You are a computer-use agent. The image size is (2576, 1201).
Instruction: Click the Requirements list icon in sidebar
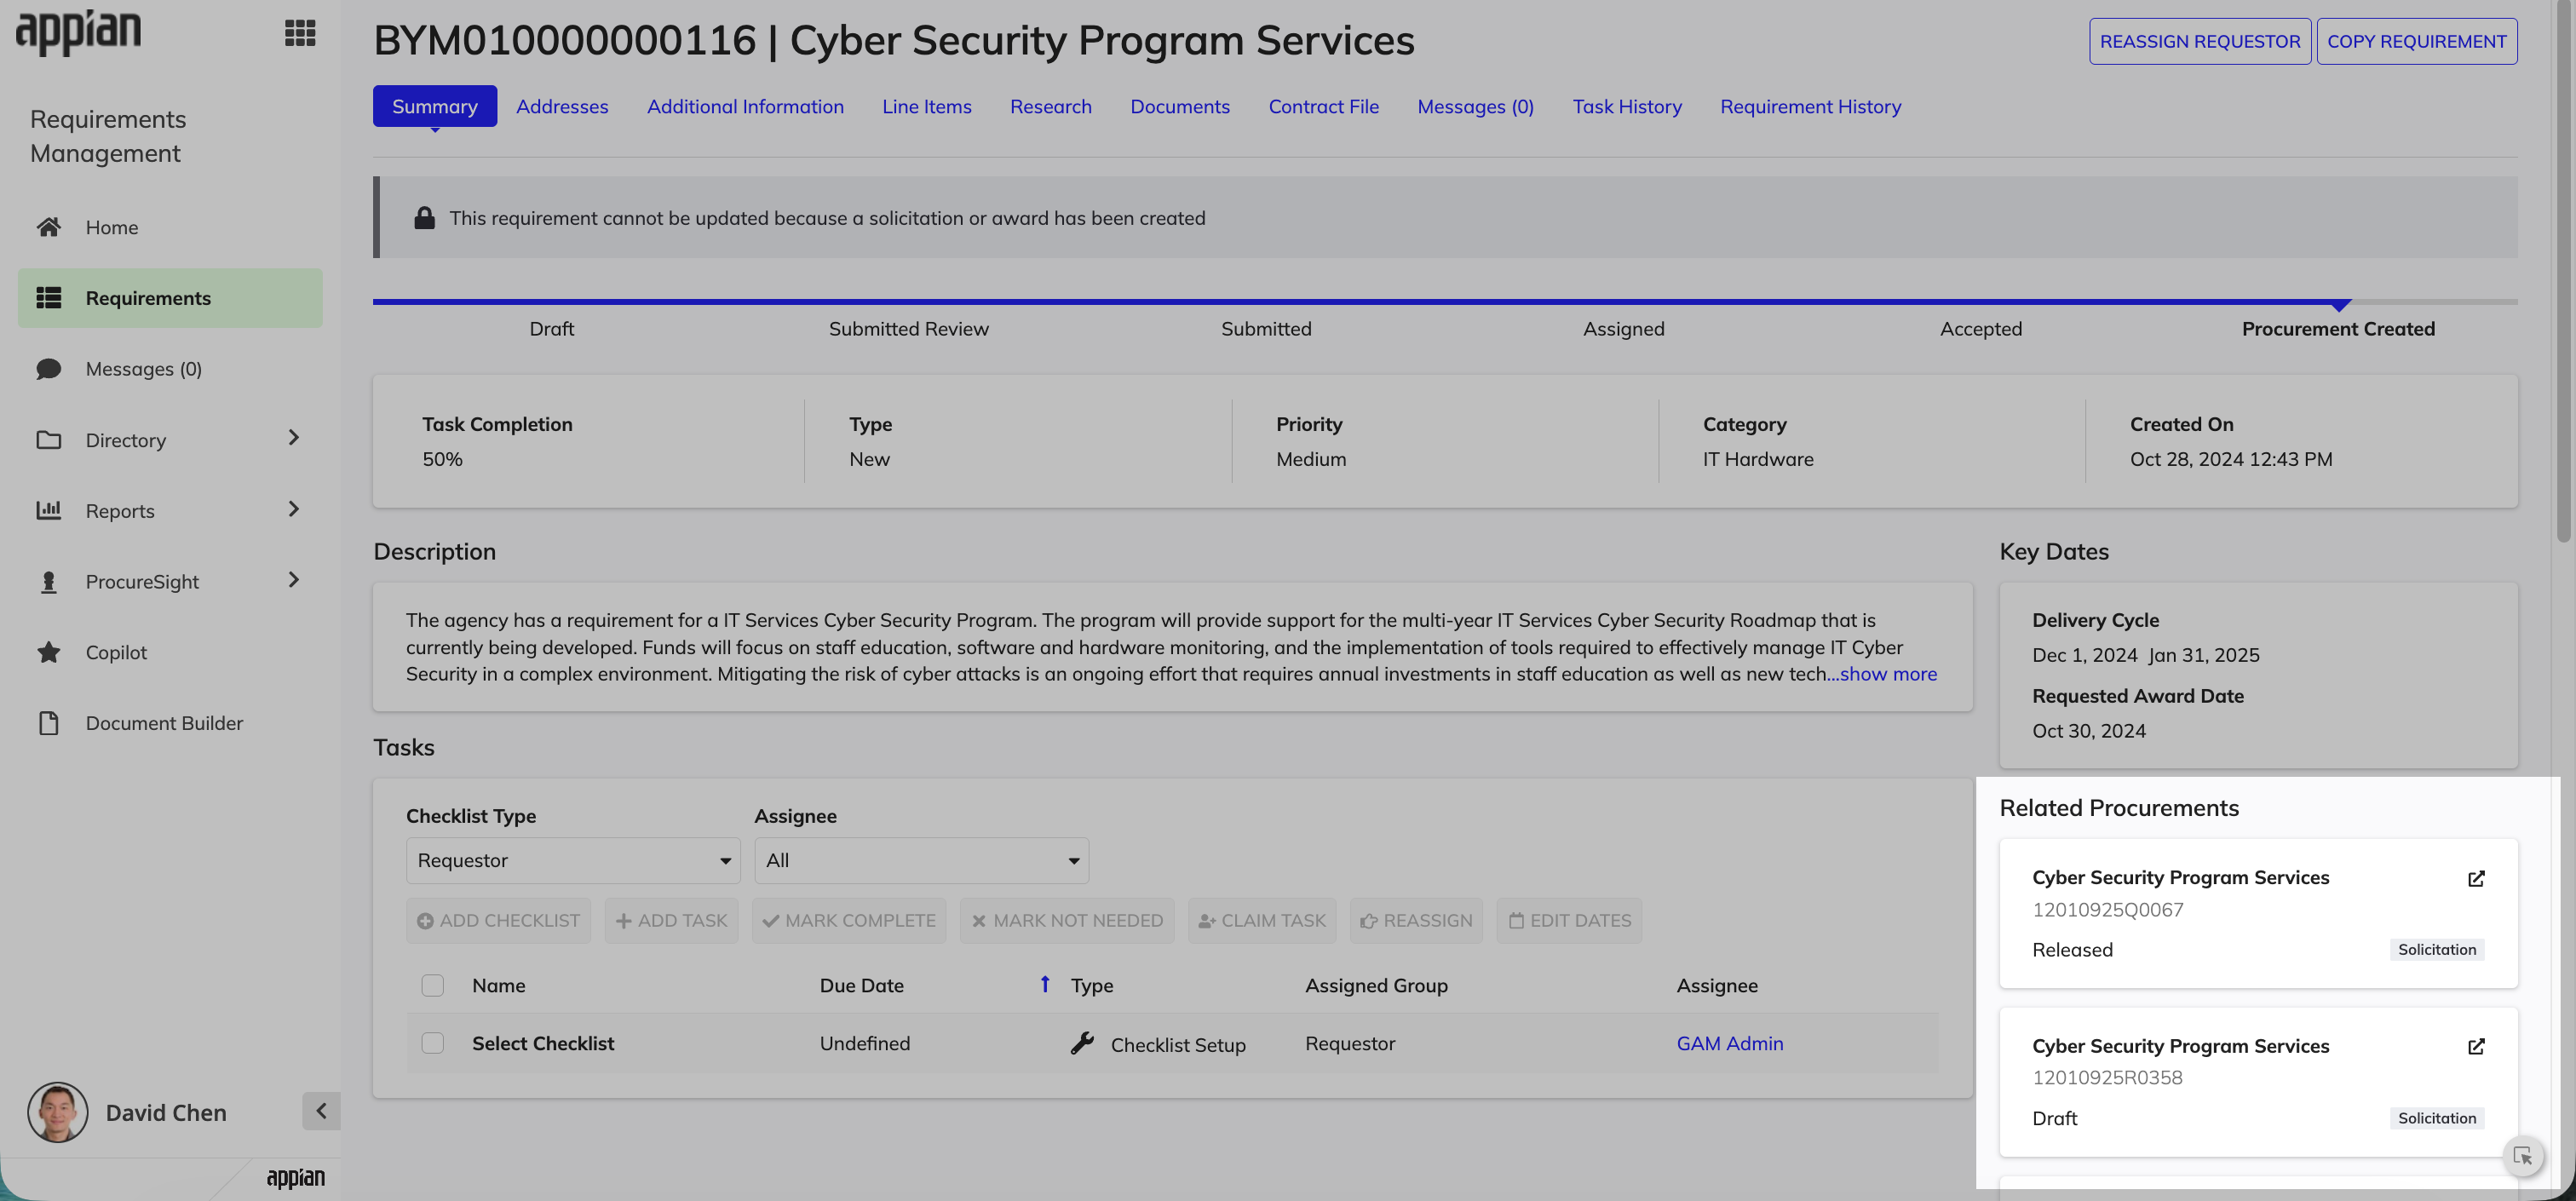point(49,298)
